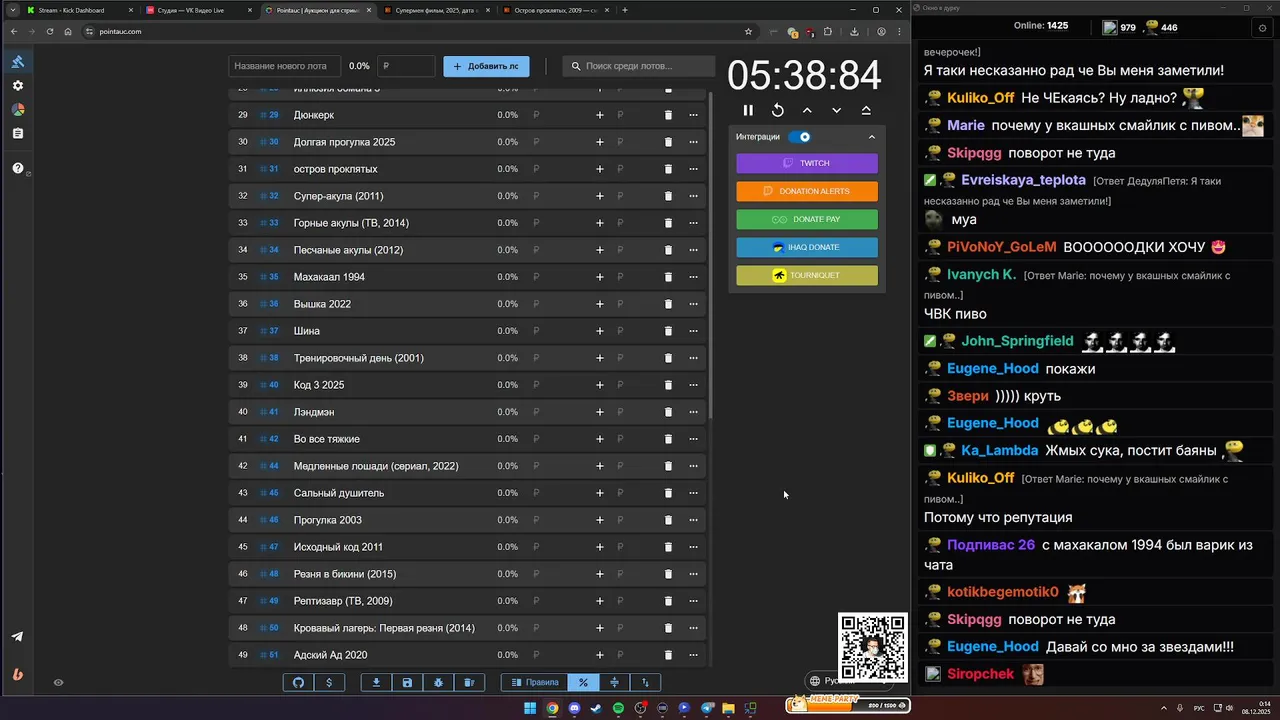Click the double-up timer increase icon
Image resolution: width=1280 pixels, height=720 pixels.
866,111
